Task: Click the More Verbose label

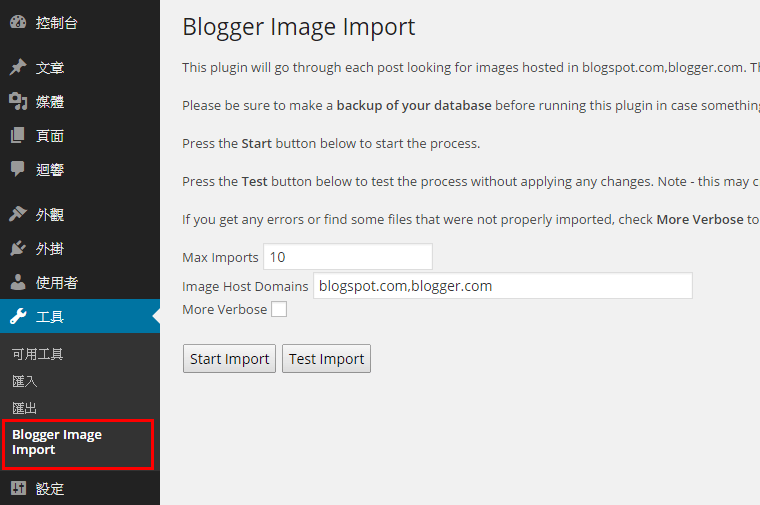Action: click(x=224, y=309)
